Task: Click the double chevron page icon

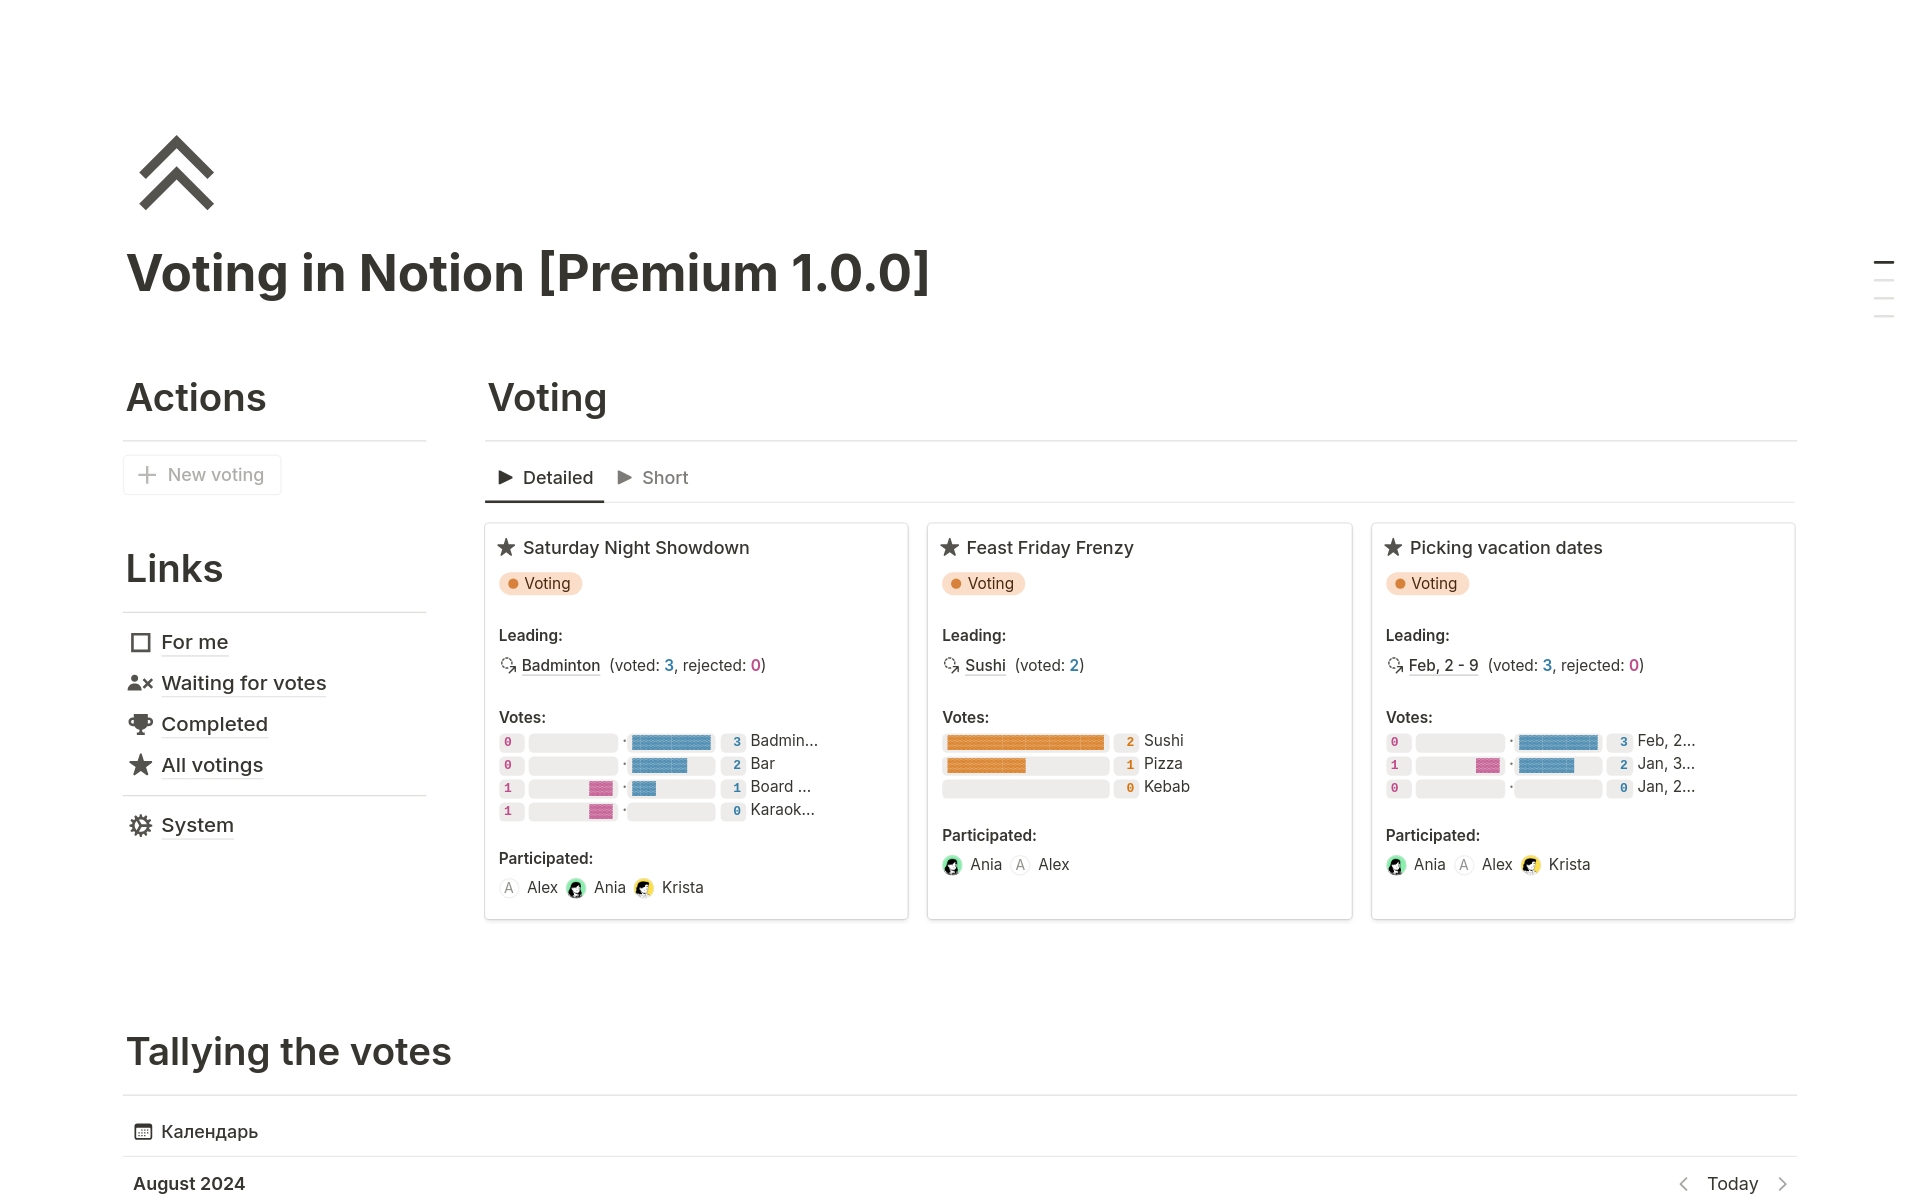Action: tap(176, 173)
